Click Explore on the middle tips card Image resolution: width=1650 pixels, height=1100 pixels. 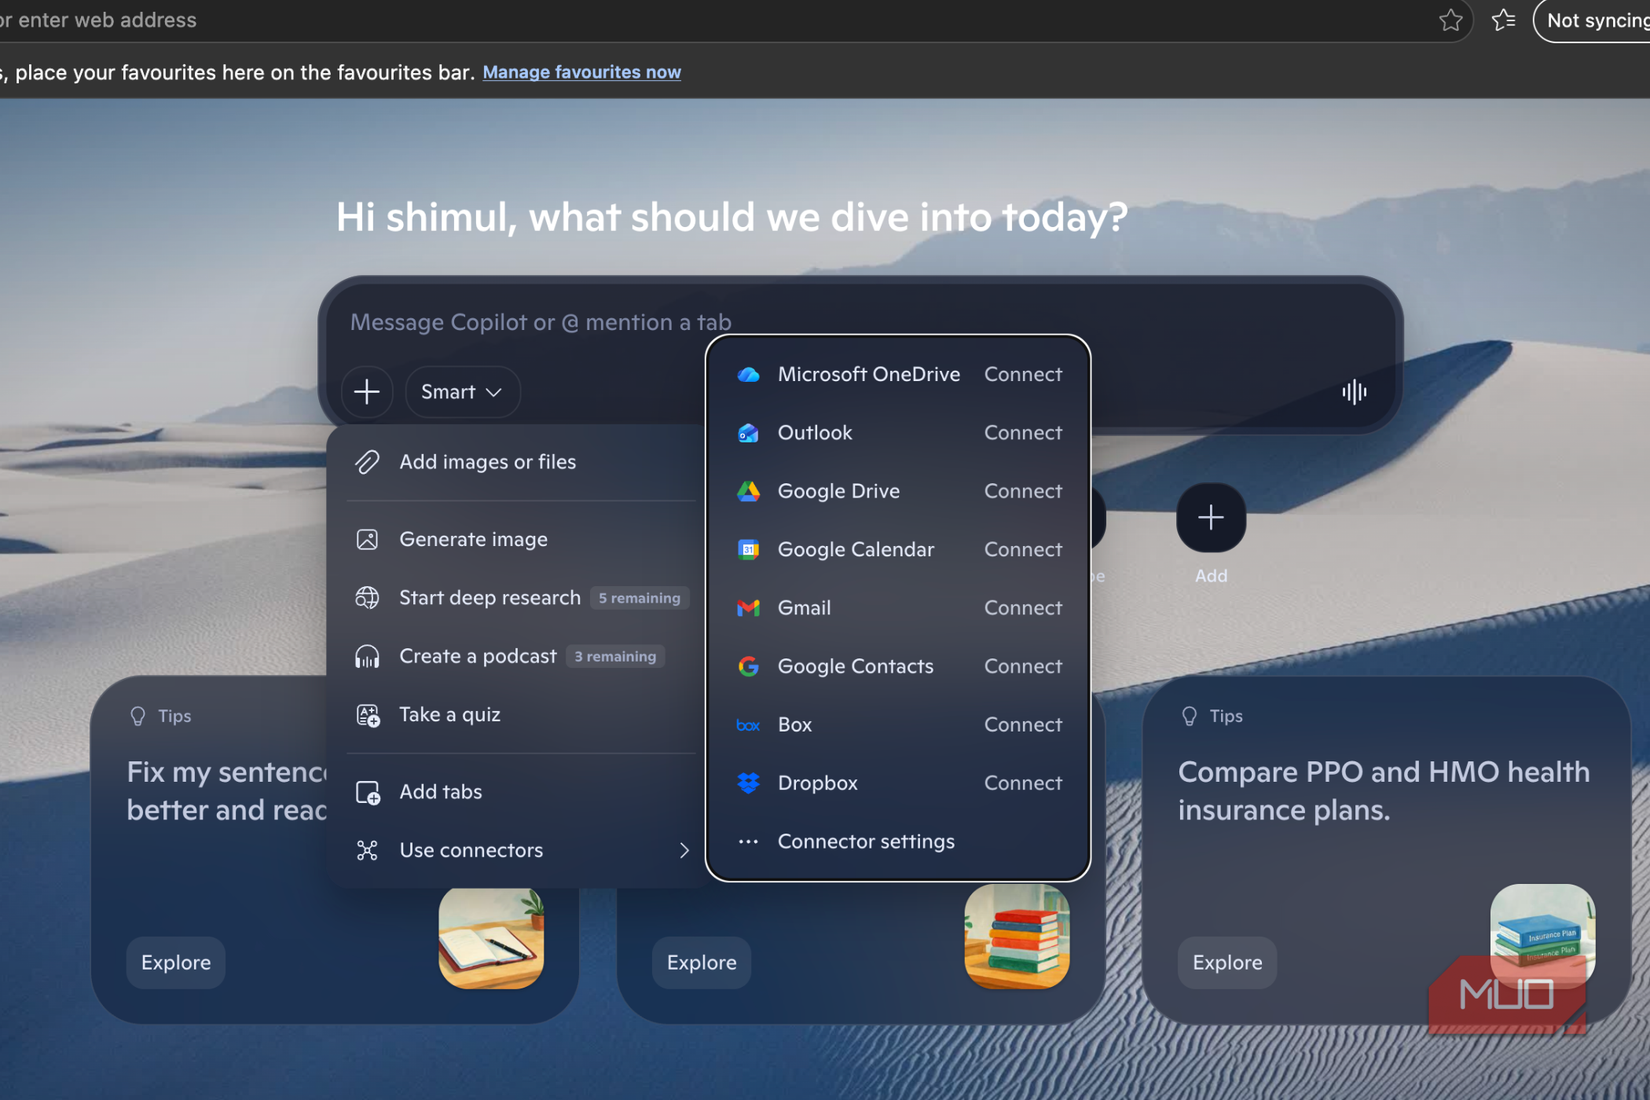701,963
